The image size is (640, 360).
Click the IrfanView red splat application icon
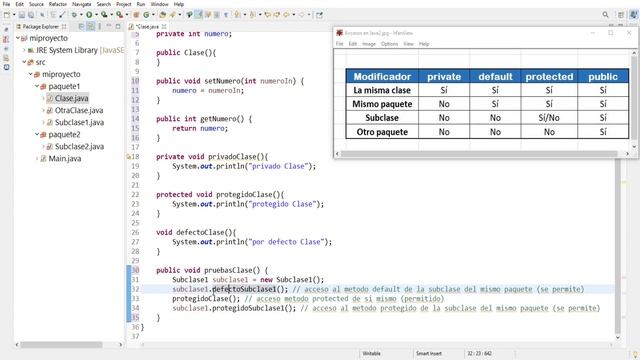click(339, 33)
